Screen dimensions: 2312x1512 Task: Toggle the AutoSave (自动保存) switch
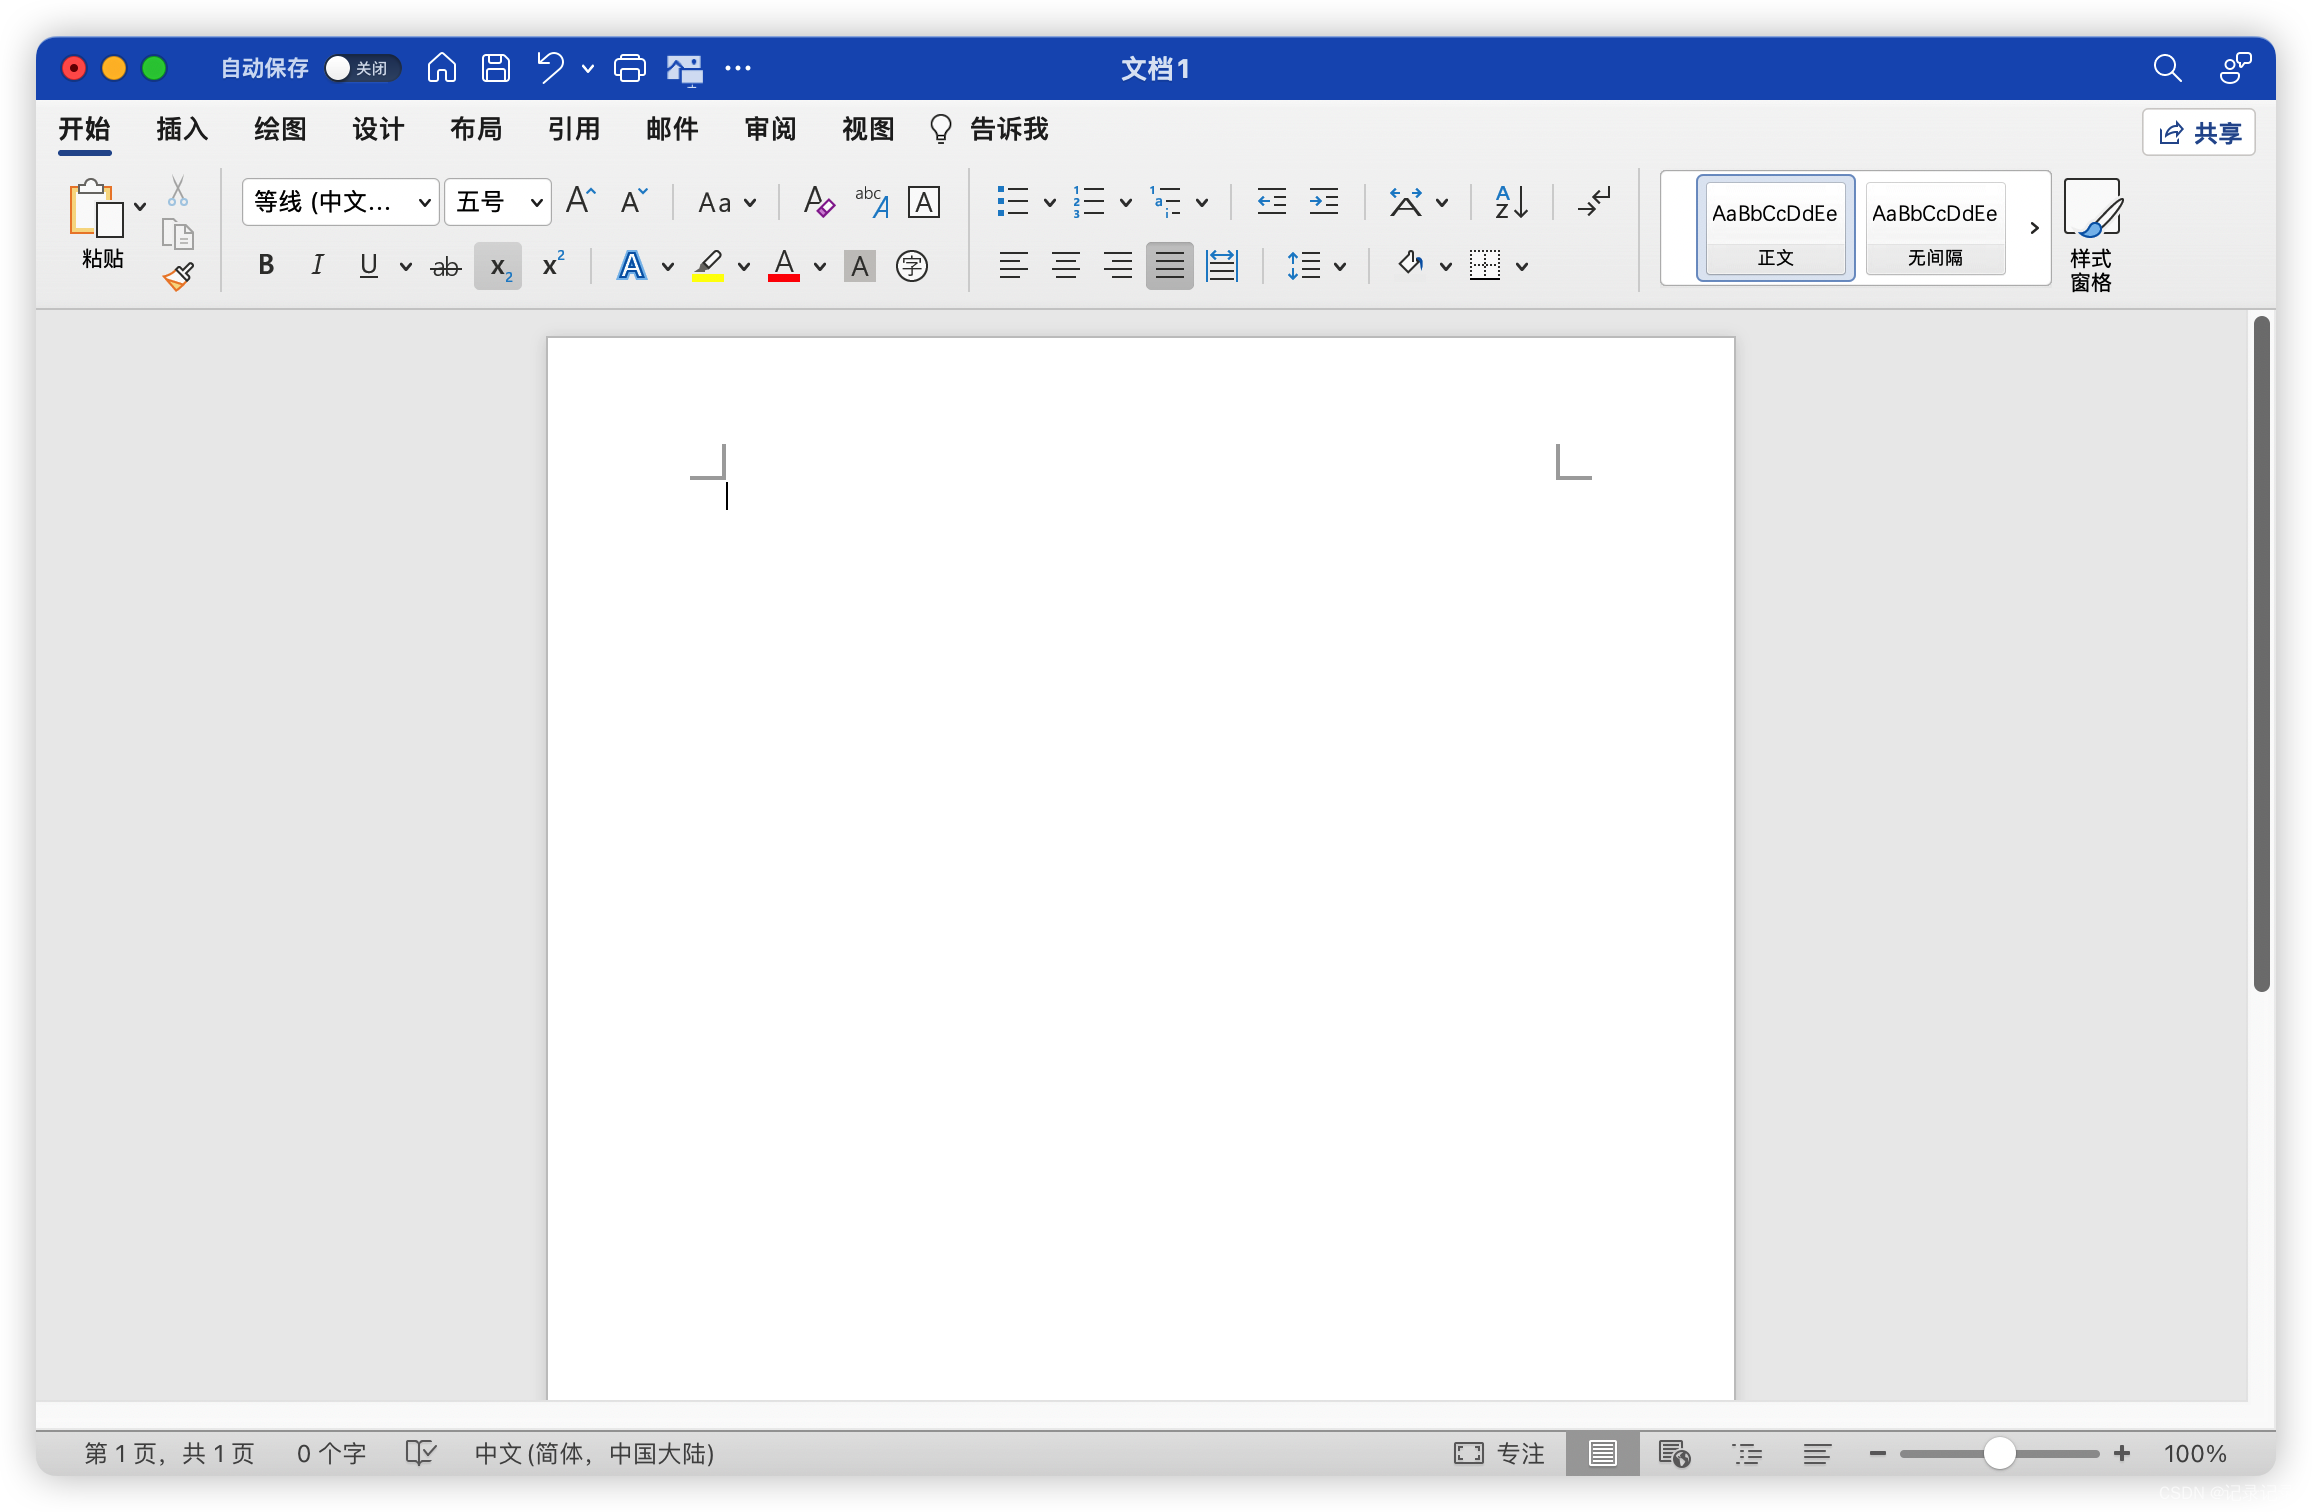point(360,68)
